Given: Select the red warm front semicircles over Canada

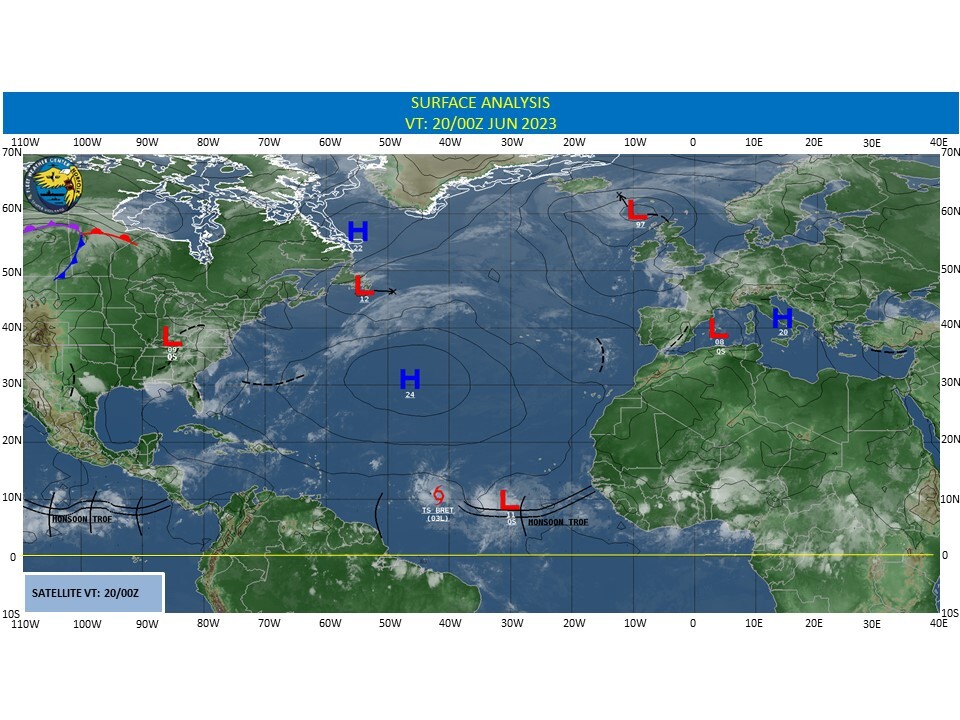Looking at the screenshot, I should (x=108, y=236).
